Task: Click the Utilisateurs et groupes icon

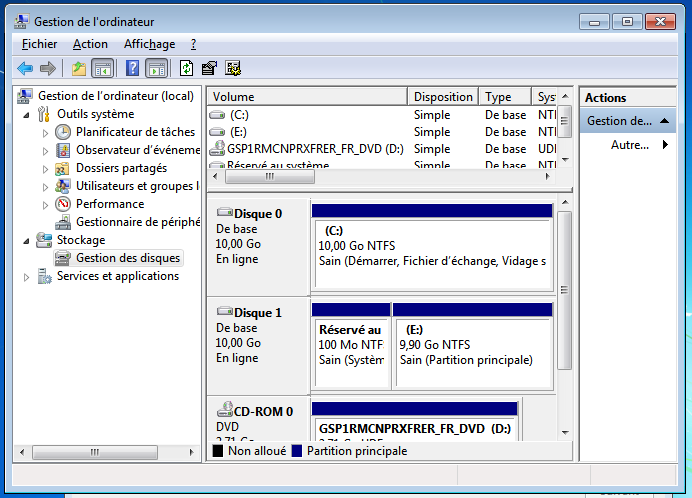Action: coord(63,186)
